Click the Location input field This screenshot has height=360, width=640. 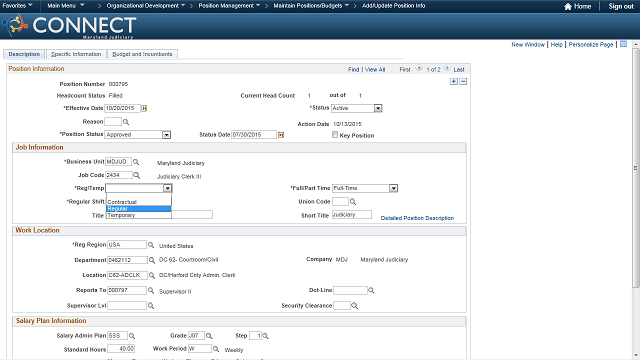127,275
